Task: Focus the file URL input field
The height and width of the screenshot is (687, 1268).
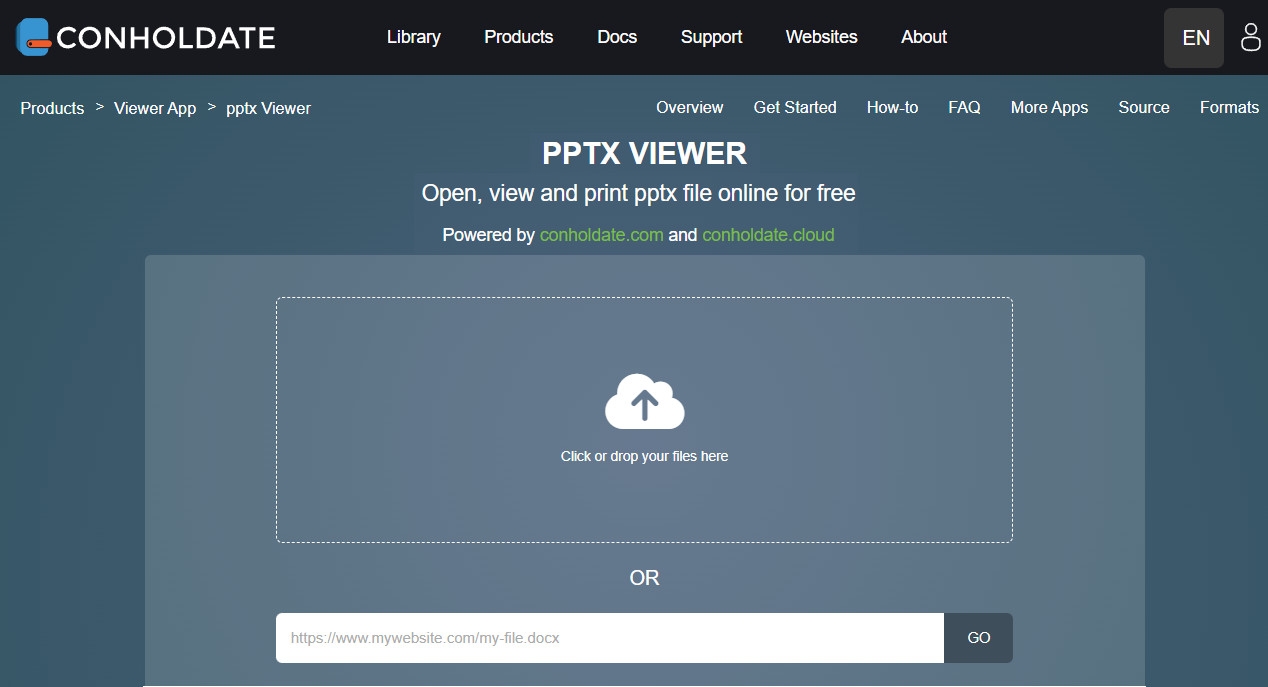Action: pyautogui.click(x=610, y=638)
